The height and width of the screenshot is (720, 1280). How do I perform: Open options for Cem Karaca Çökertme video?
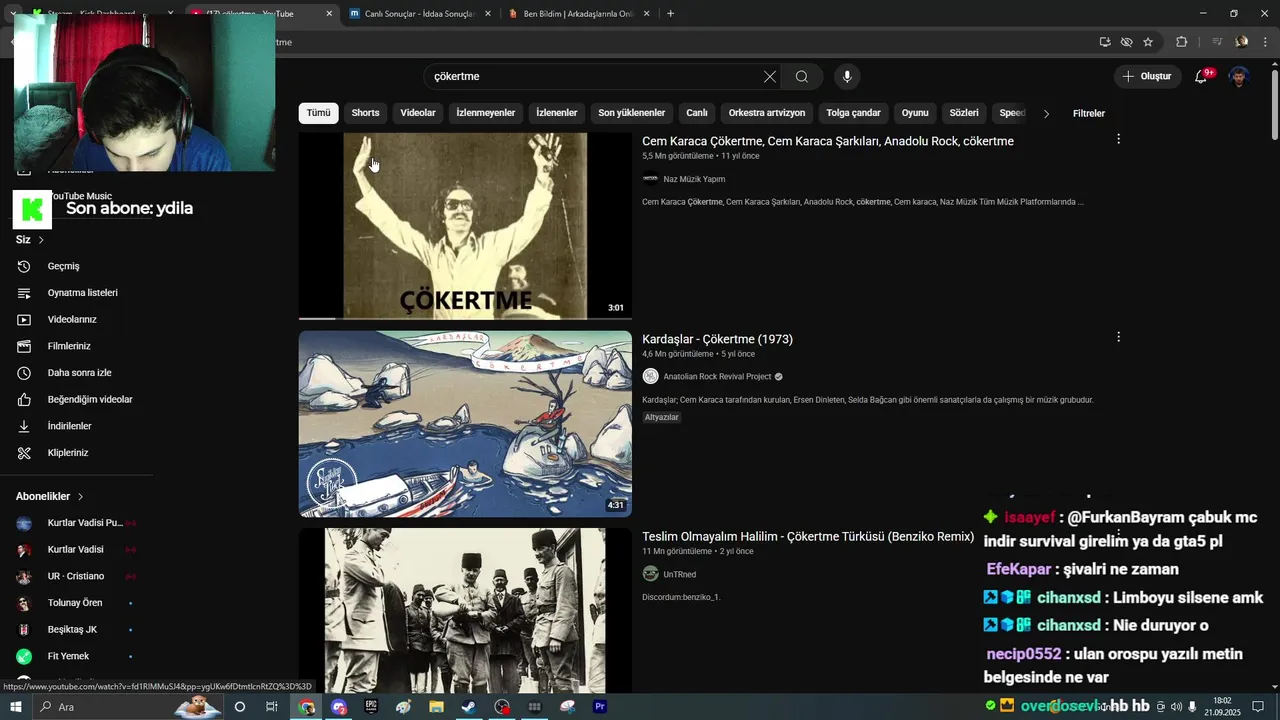click(x=1118, y=139)
